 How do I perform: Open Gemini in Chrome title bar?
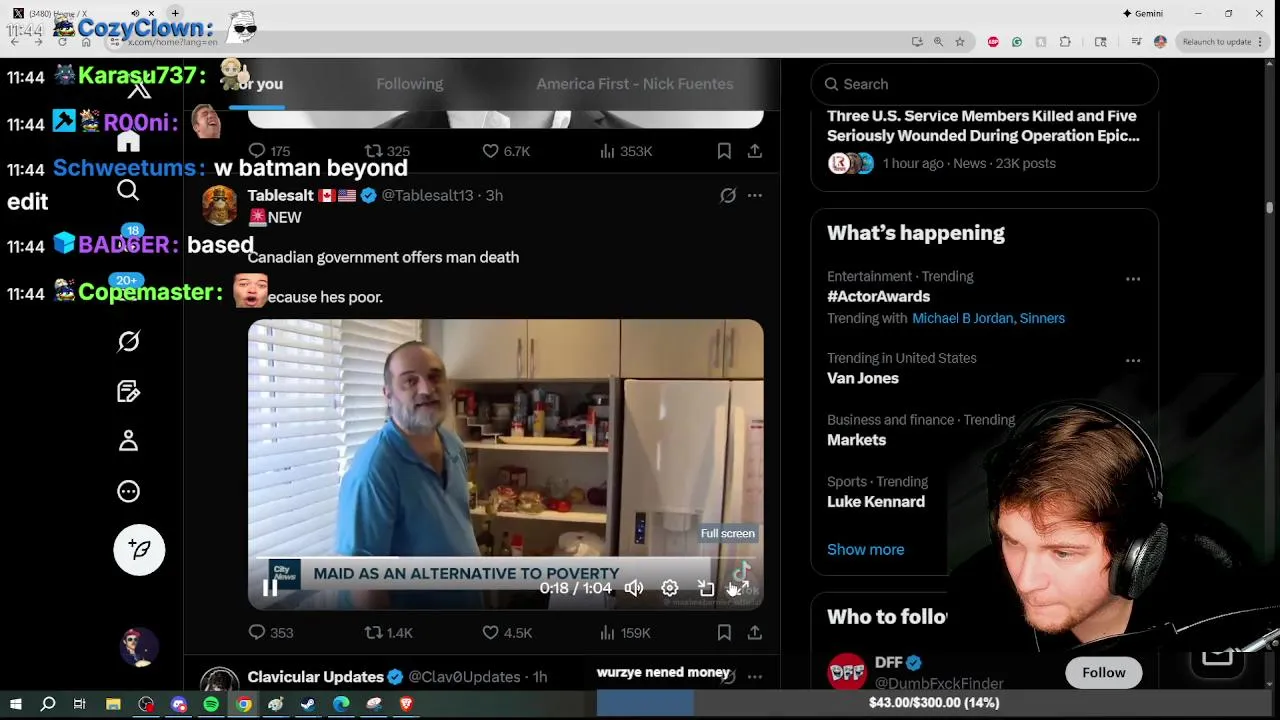click(x=1142, y=13)
